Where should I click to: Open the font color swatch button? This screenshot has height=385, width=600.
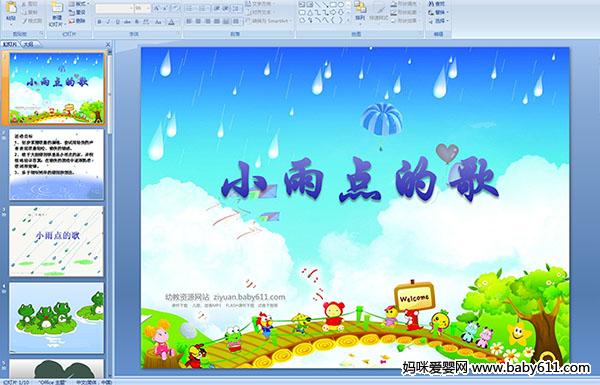pyautogui.click(x=171, y=22)
